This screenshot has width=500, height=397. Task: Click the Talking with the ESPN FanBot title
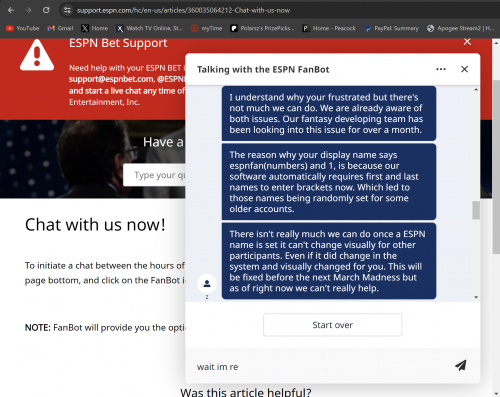coord(263,70)
